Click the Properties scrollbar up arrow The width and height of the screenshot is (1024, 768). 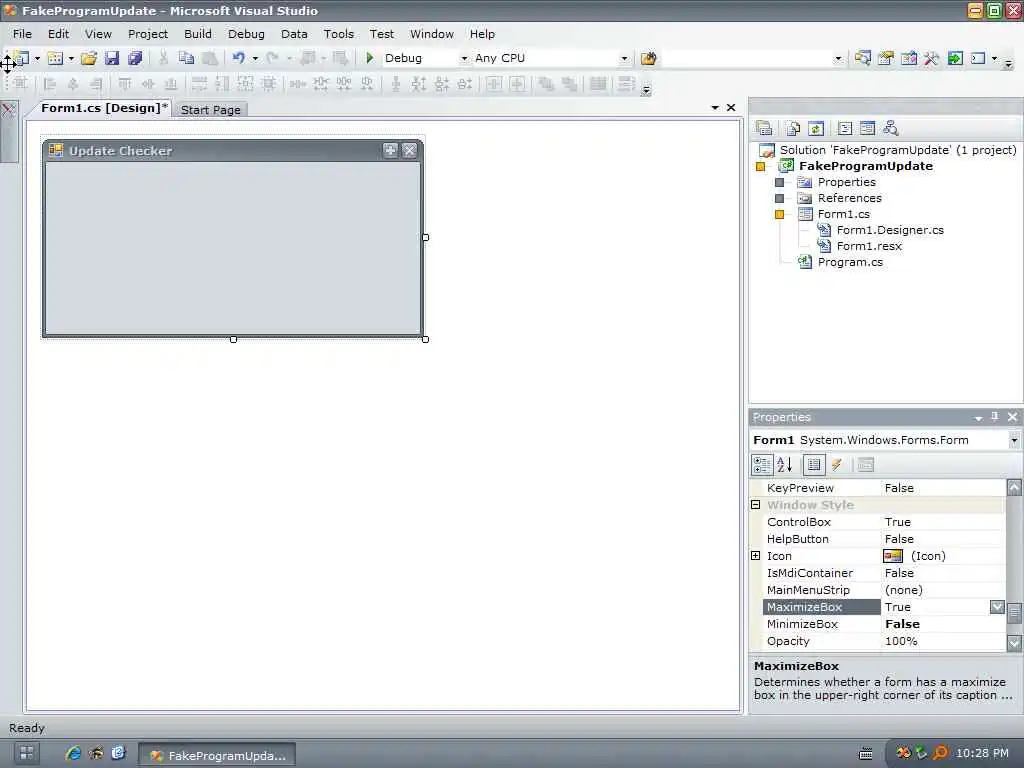1014,487
